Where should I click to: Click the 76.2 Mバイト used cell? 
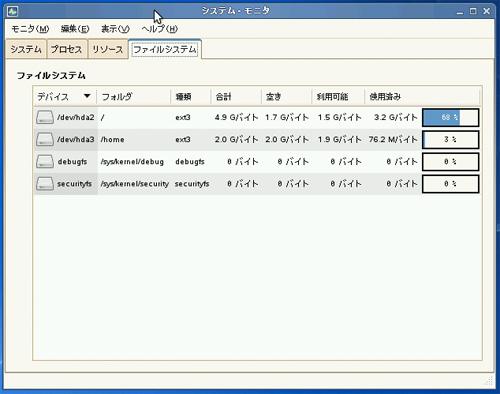393,139
